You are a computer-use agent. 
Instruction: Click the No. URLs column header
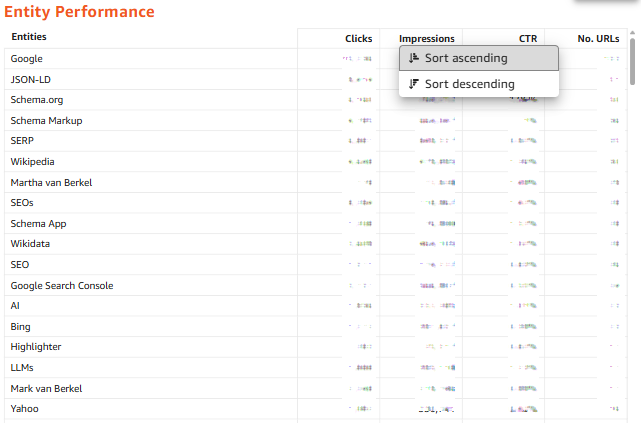[598, 38]
